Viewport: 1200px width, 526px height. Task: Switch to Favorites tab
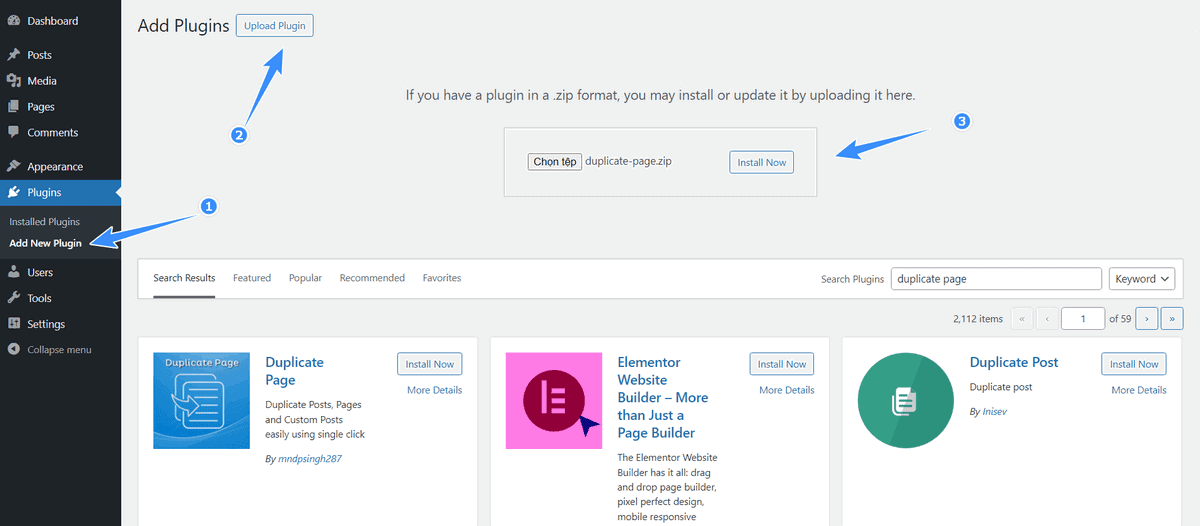[442, 278]
